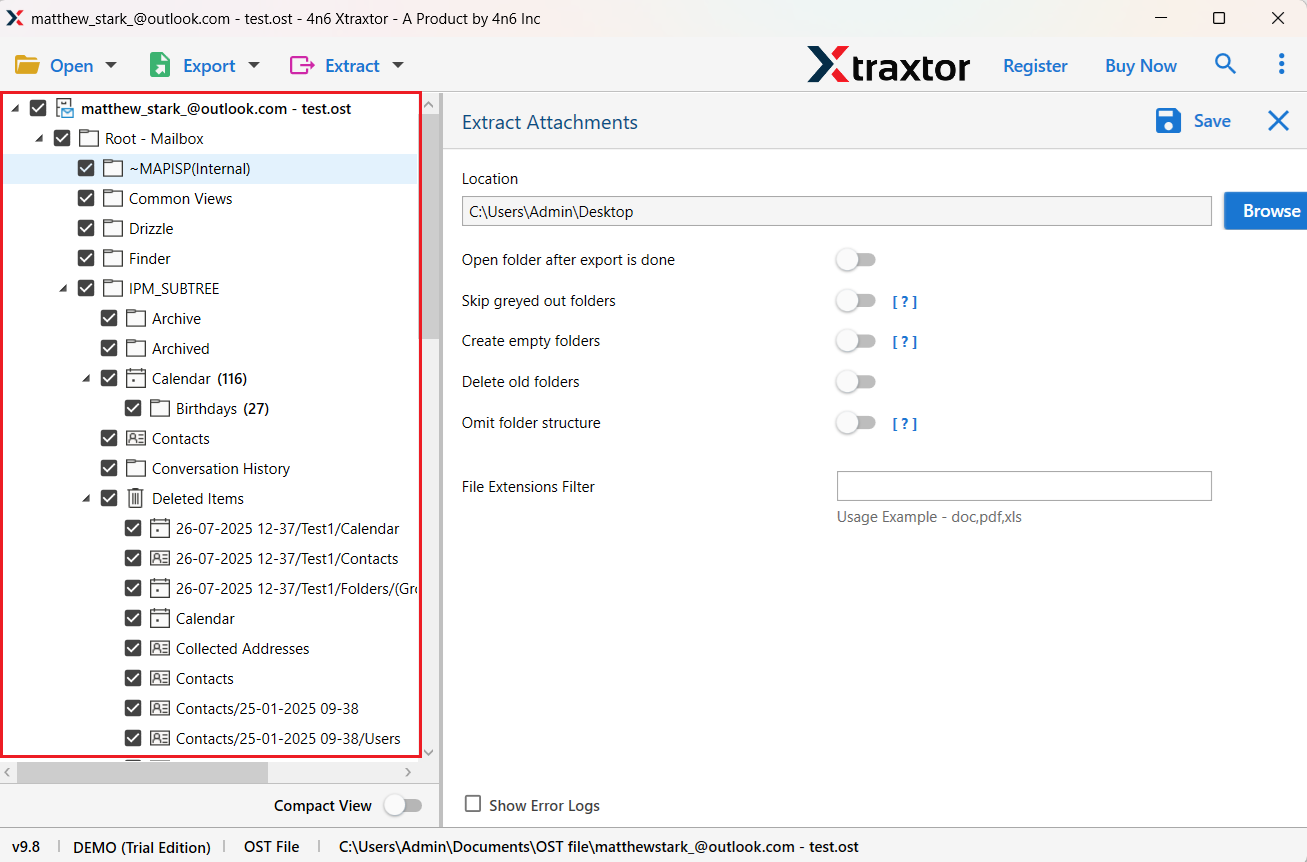1307x862 pixels.
Task: Toggle Skip greyed out folders switch
Action: tap(856, 300)
